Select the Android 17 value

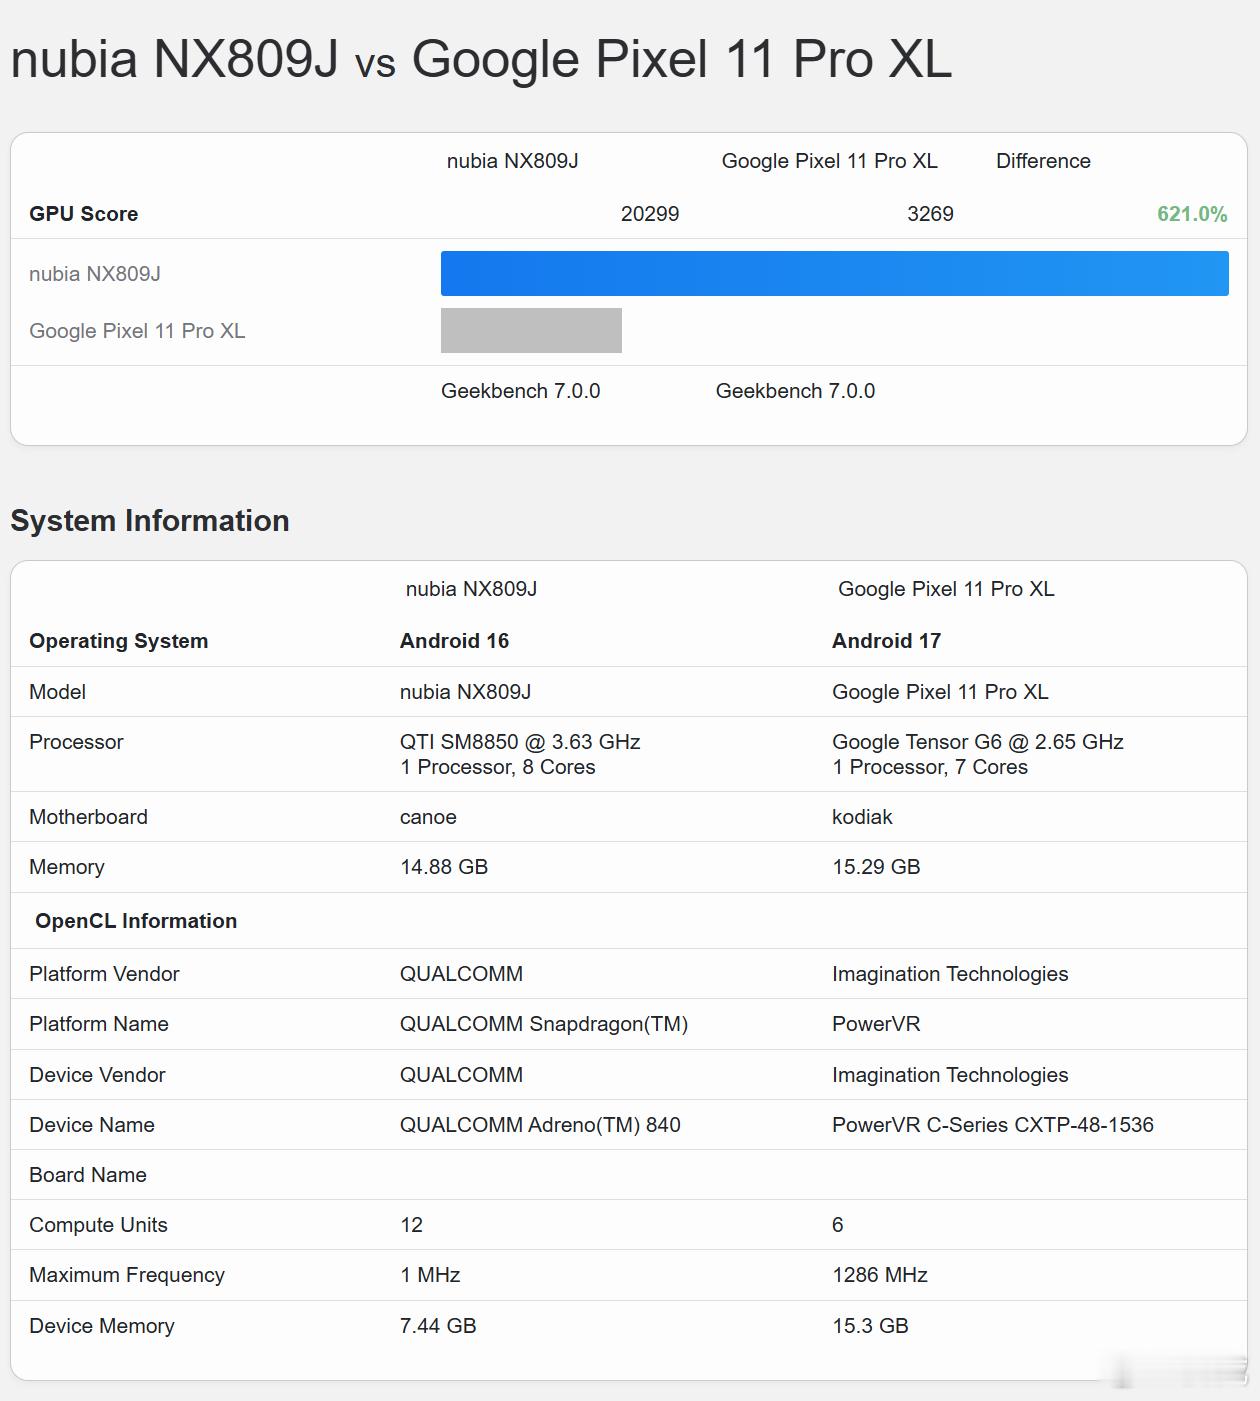(886, 641)
